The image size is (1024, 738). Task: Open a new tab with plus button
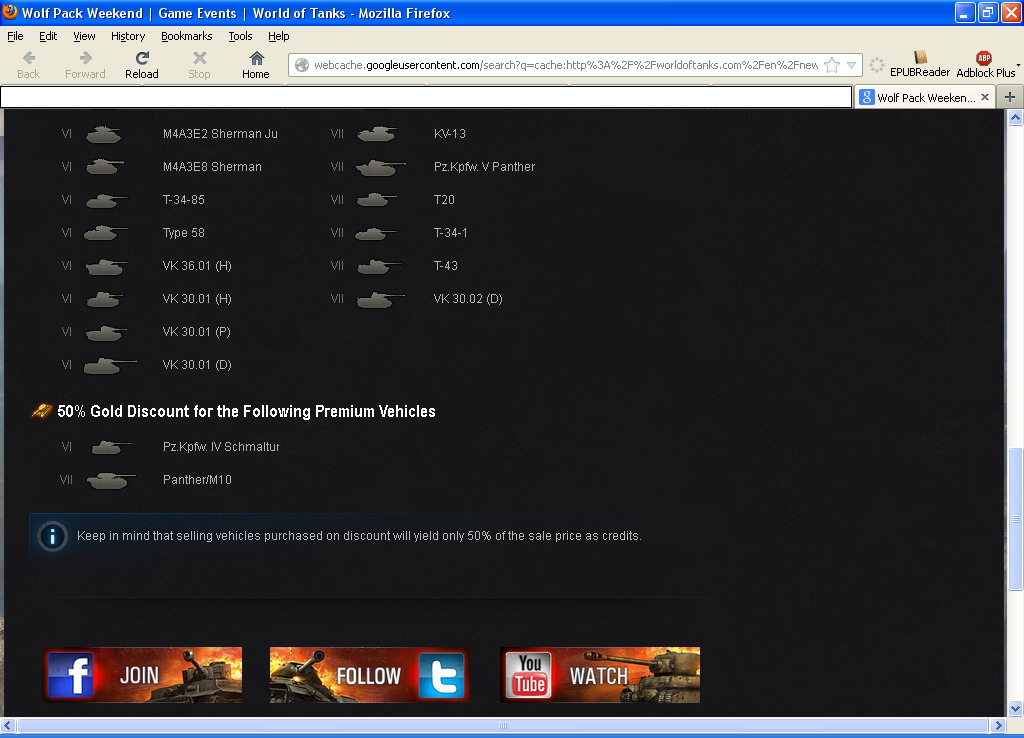point(1010,97)
